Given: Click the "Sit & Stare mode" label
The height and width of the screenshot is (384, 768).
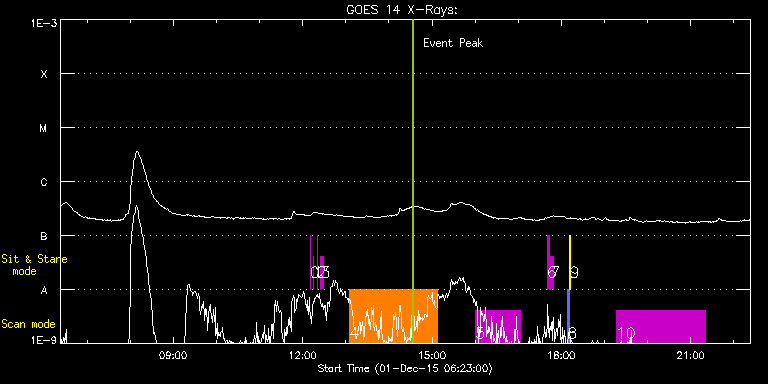Looking at the screenshot, I should [x=34, y=264].
